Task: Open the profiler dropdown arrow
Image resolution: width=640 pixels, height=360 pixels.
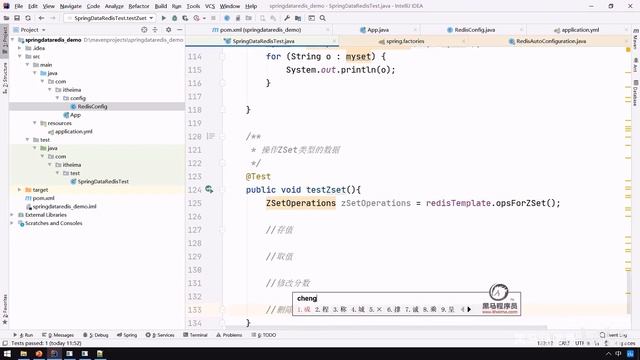Action: coord(204,18)
